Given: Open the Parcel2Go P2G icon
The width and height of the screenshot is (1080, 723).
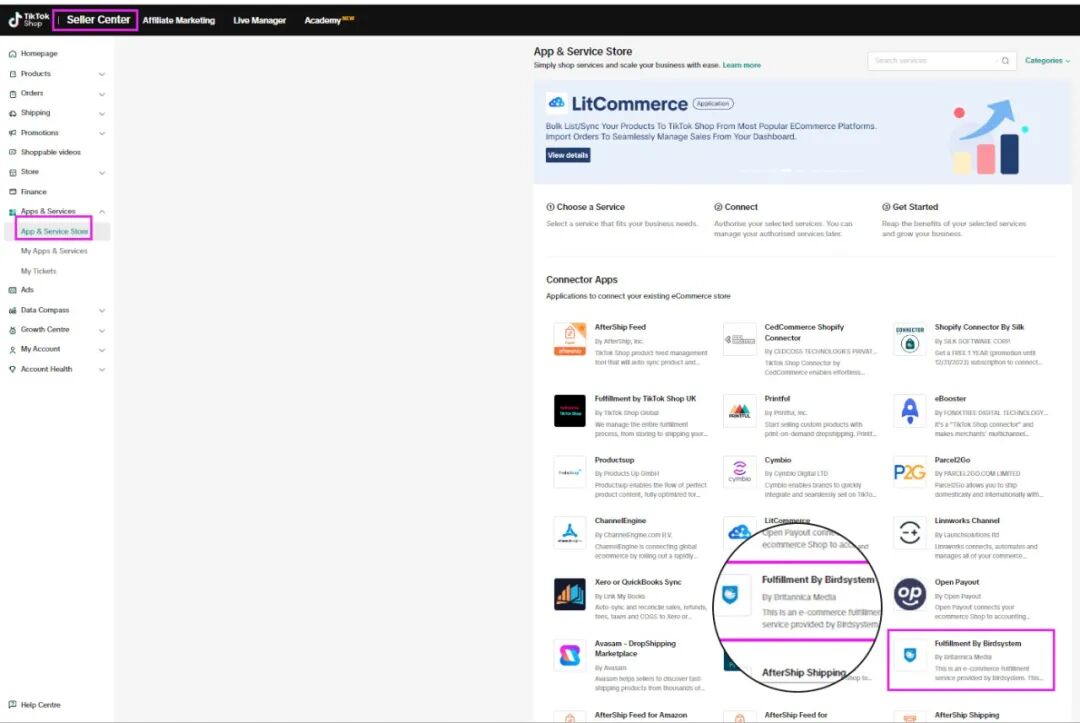Looking at the screenshot, I should [x=910, y=472].
